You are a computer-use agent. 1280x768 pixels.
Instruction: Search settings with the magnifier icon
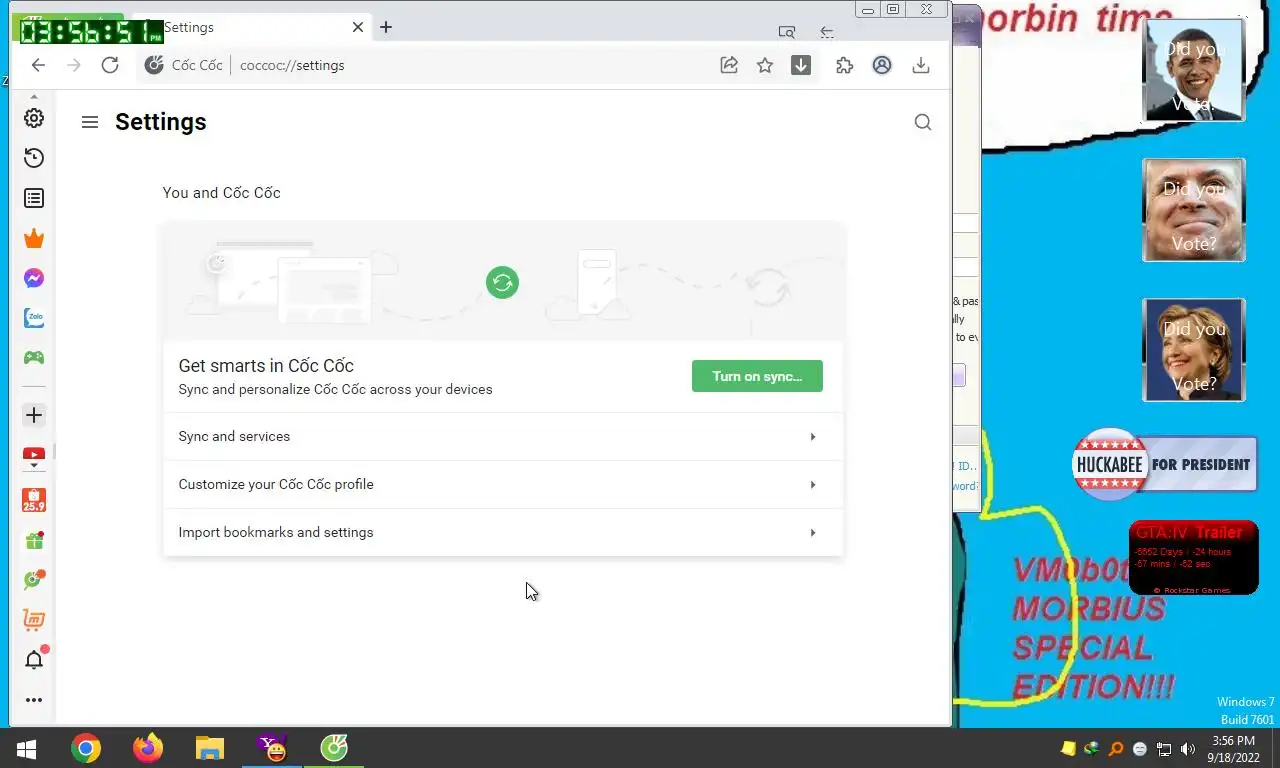pos(923,122)
